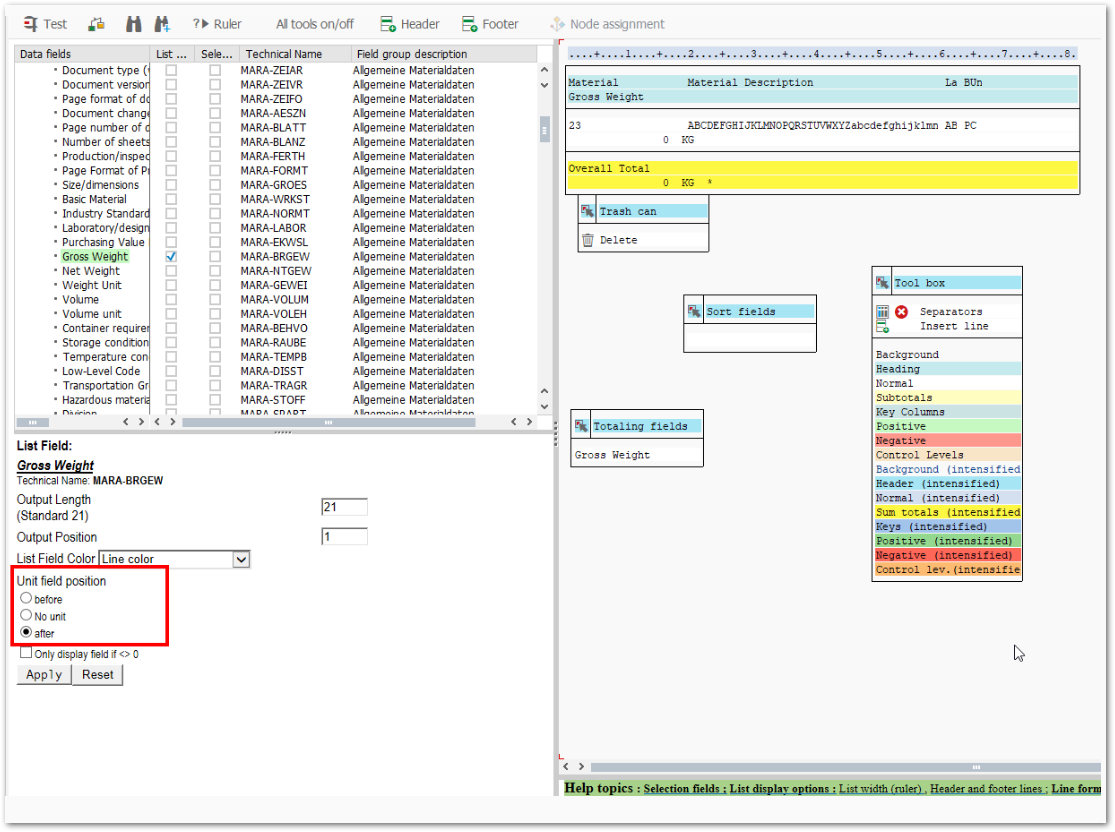Toggle All tools on/off
Viewport: 1115px width, 832px height.
click(x=314, y=24)
